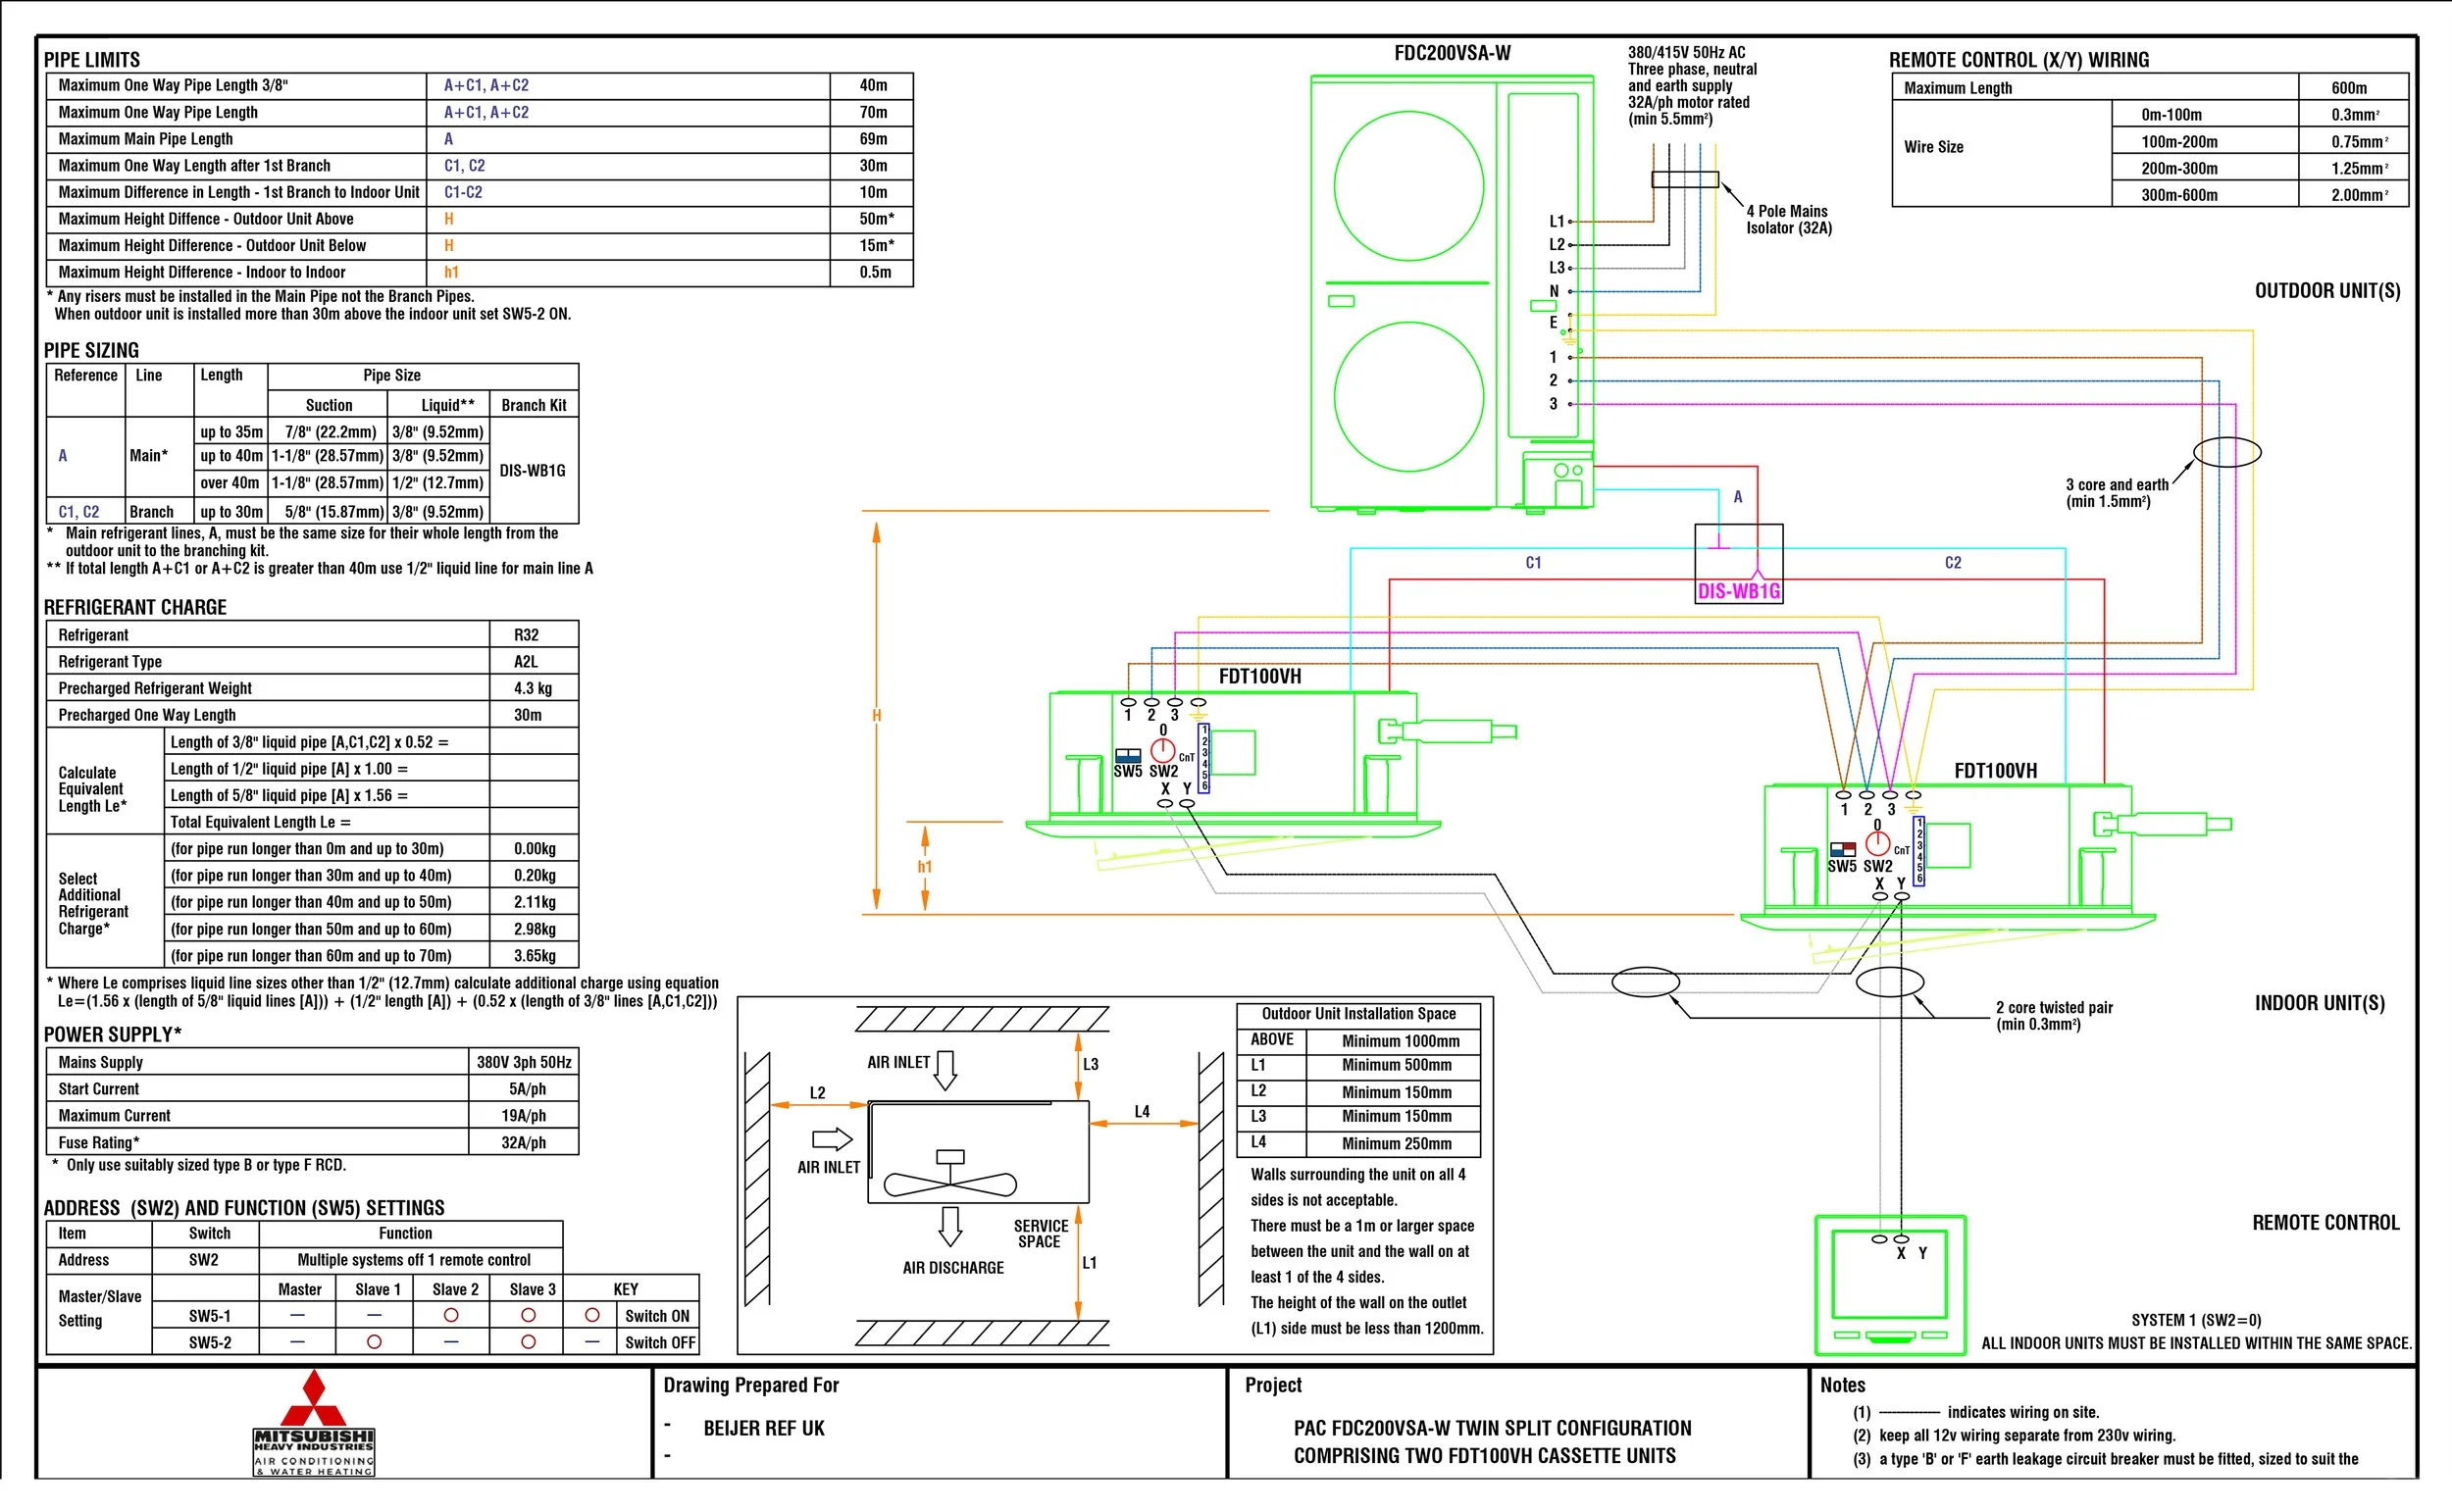The height and width of the screenshot is (1512, 2452).
Task: Click the 4.3 kg precharged weight cell
Action: (532, 688)
